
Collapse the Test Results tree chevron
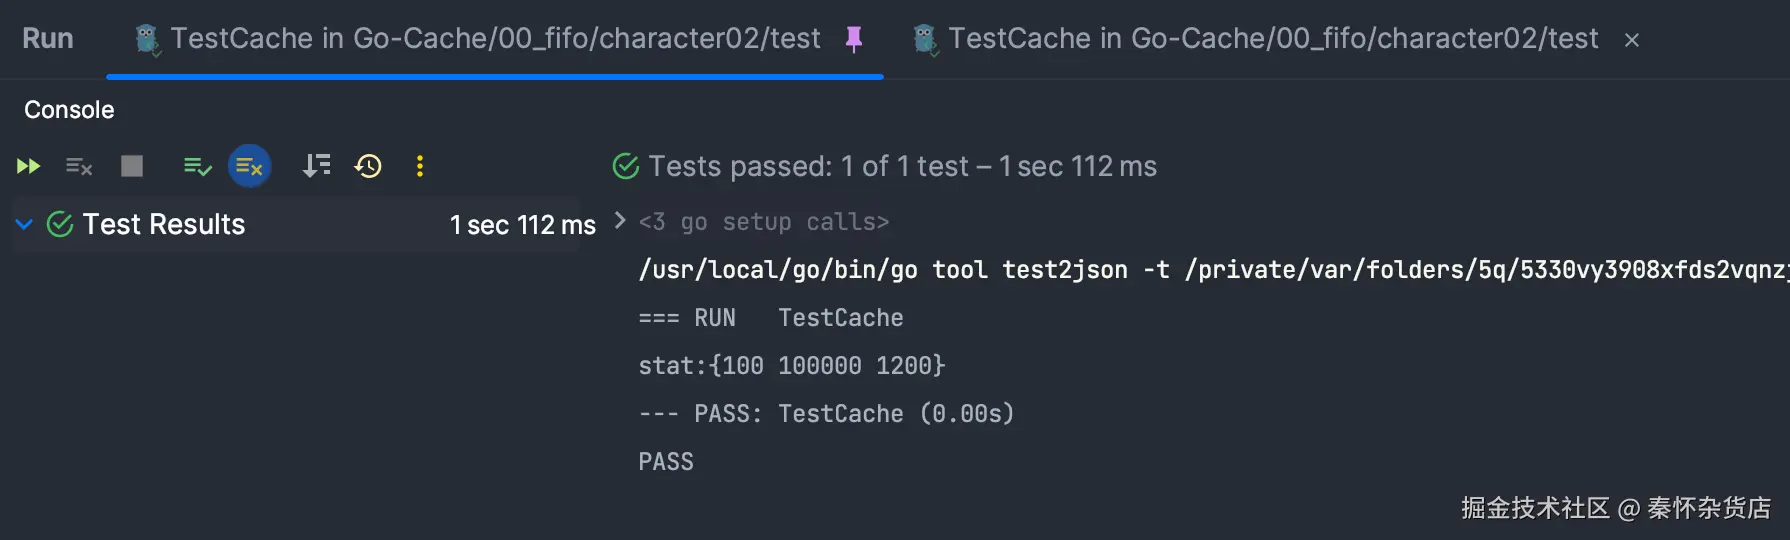point(24,224)
